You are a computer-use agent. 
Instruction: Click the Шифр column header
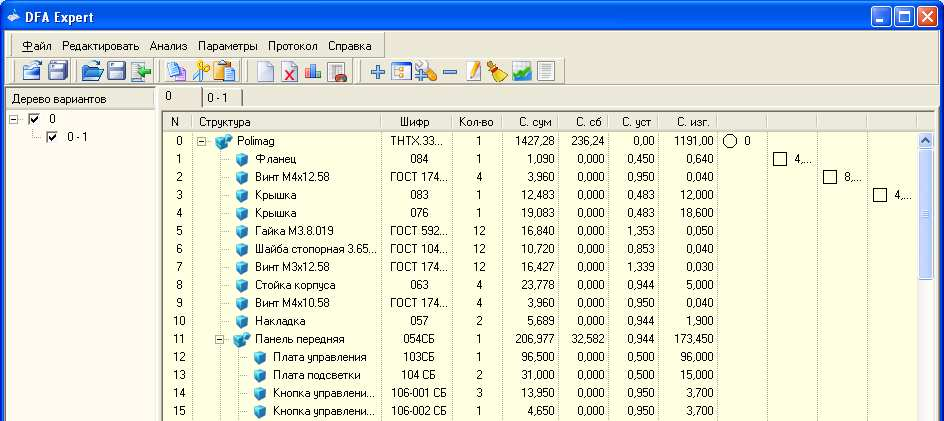click(x=415, y=122)
